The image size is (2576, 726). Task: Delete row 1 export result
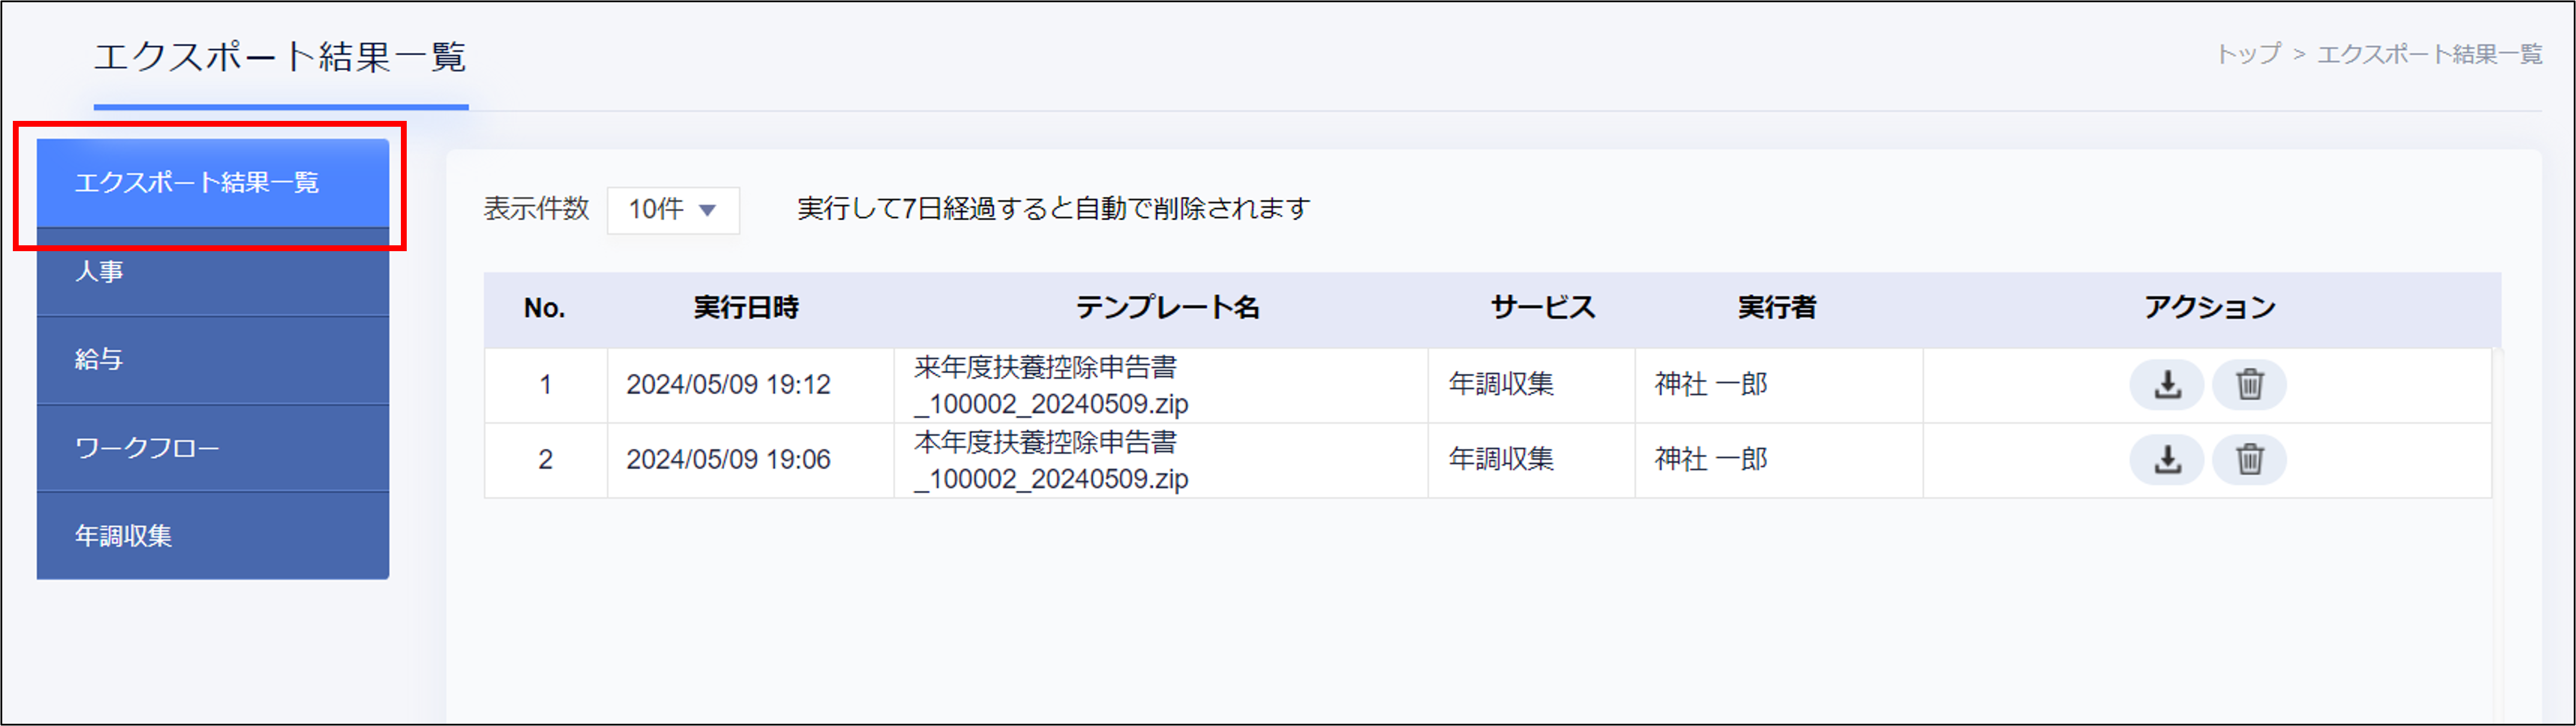[2249, 385]
